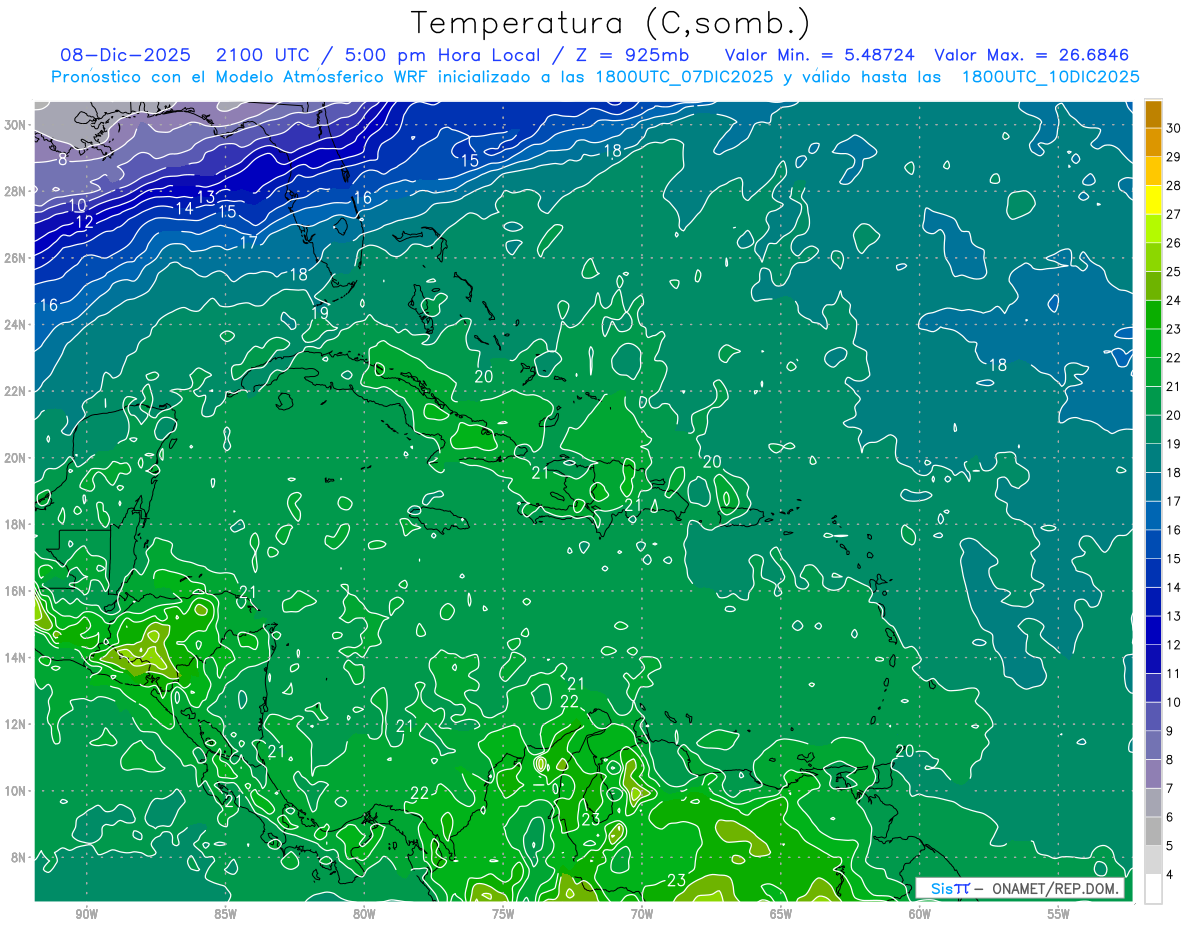The image size is (1200, 927).
Task: Click the 24N latitude label
Action: (x=16, y=324)
